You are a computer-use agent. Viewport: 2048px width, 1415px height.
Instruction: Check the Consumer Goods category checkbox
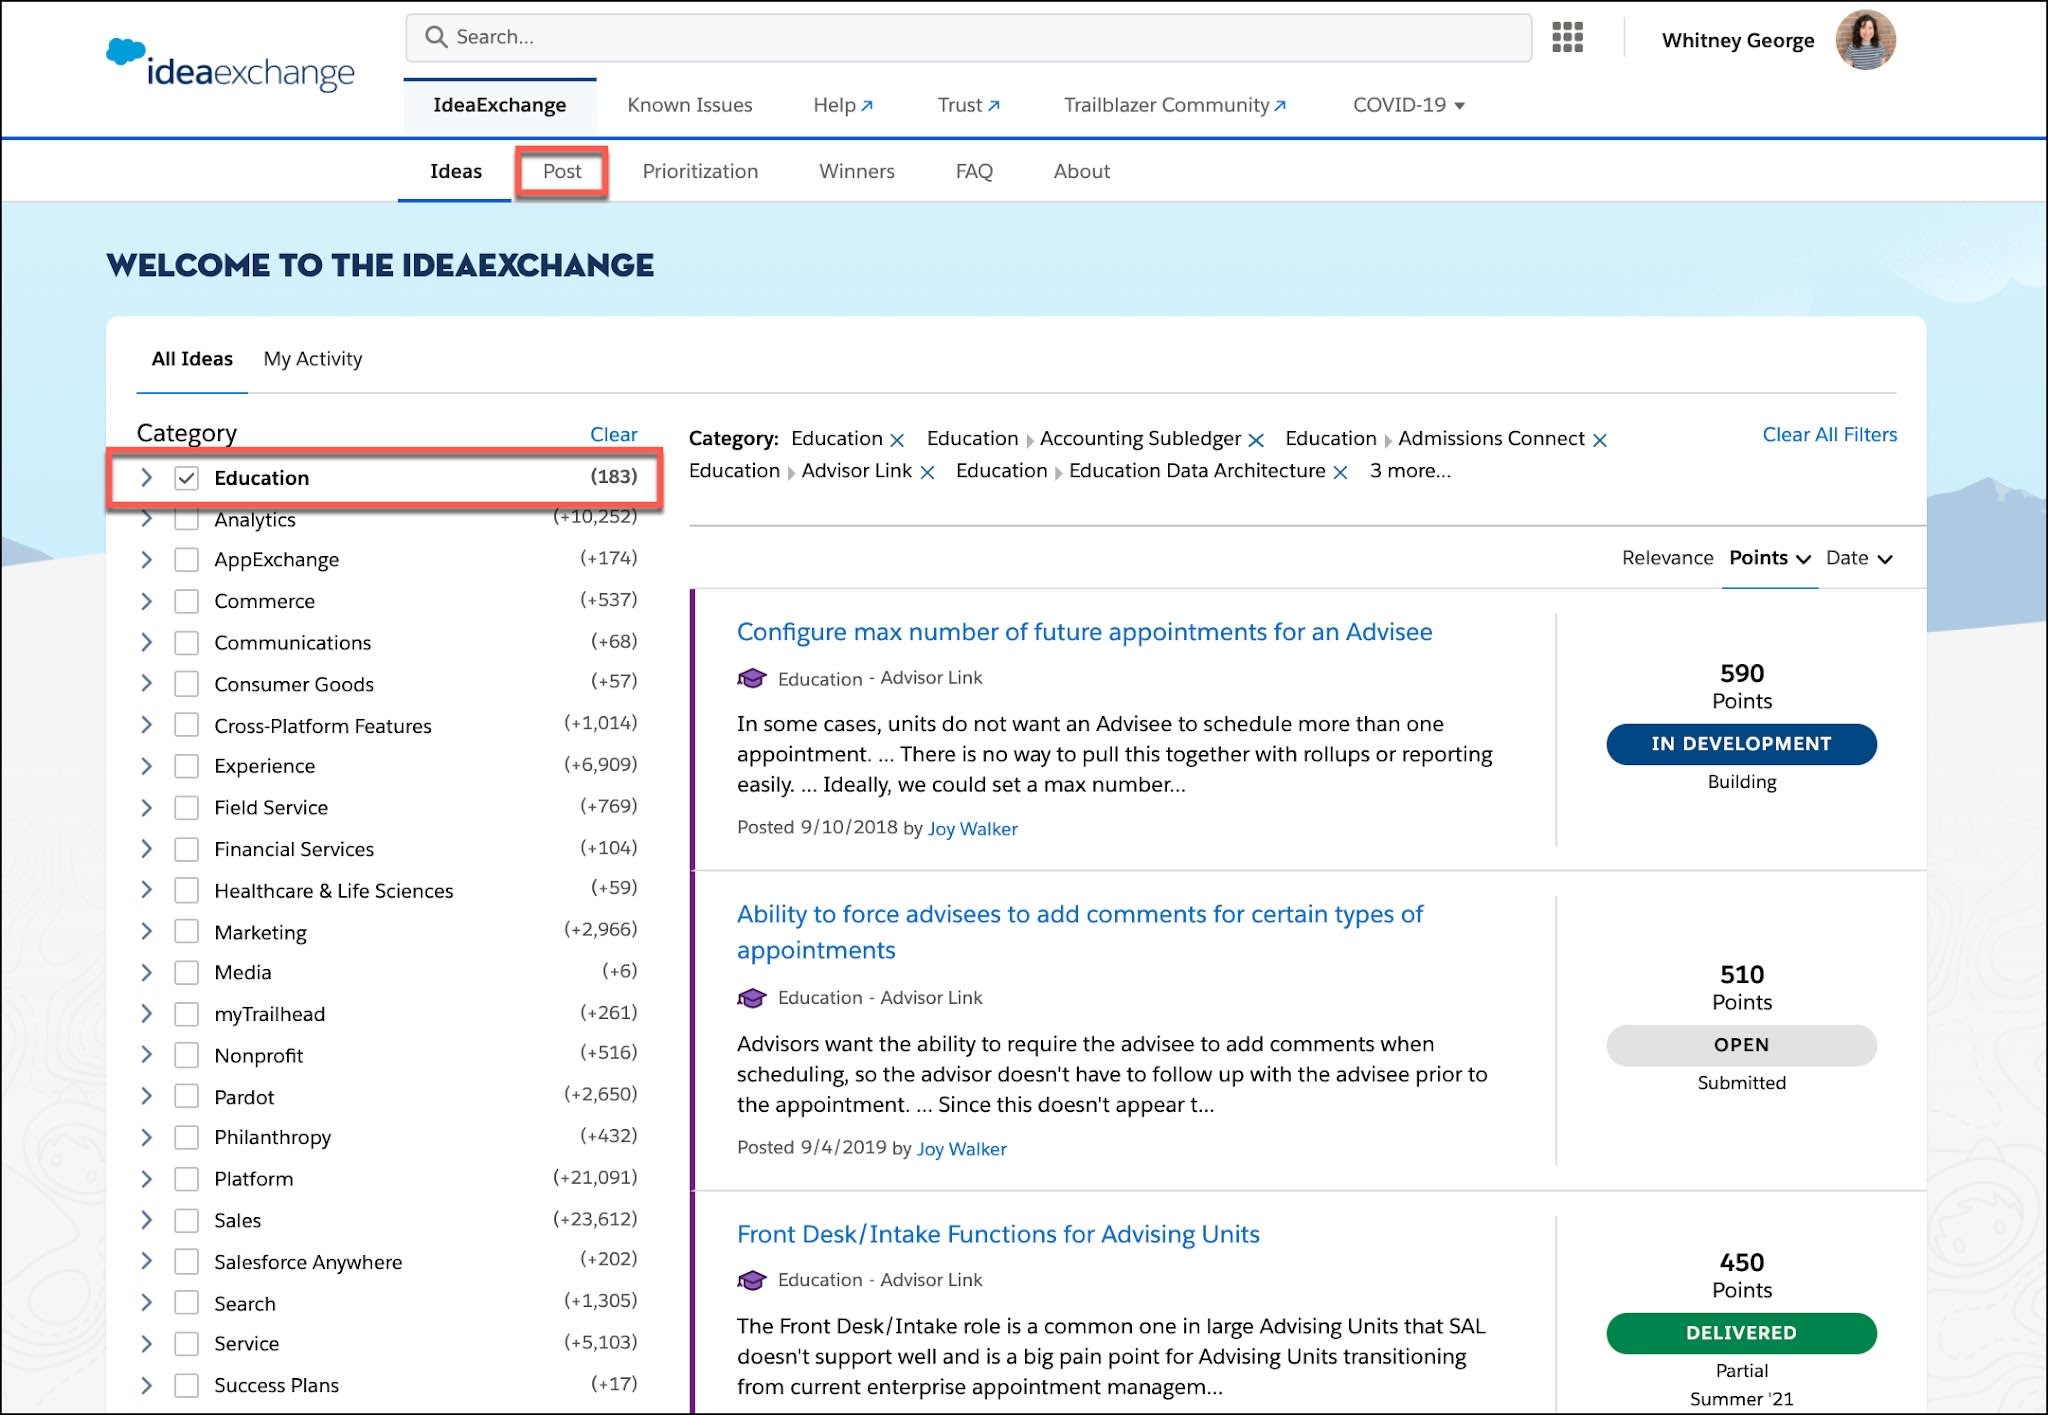186,684
